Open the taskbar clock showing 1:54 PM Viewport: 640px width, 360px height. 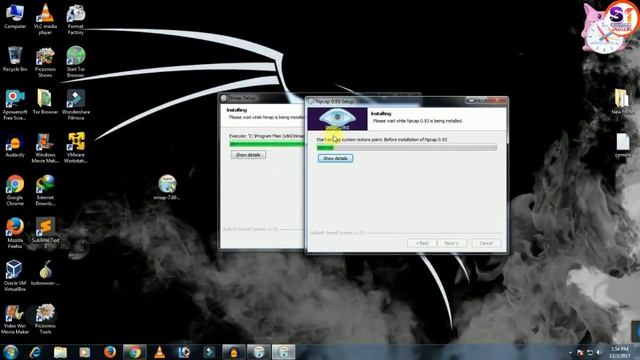coord(620,352)
